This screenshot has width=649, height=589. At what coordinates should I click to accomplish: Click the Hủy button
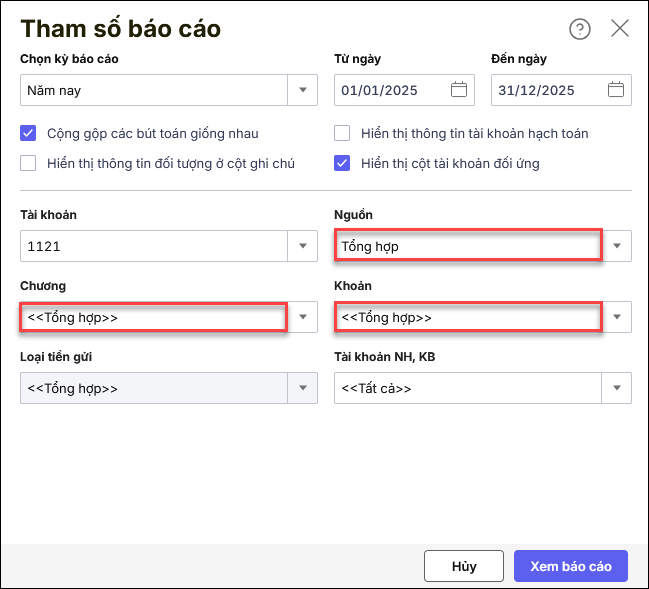(x=464, y=566)
